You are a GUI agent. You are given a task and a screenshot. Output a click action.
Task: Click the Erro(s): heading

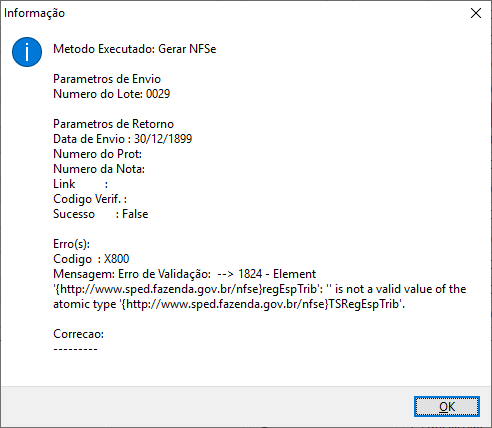click(72, 244)
